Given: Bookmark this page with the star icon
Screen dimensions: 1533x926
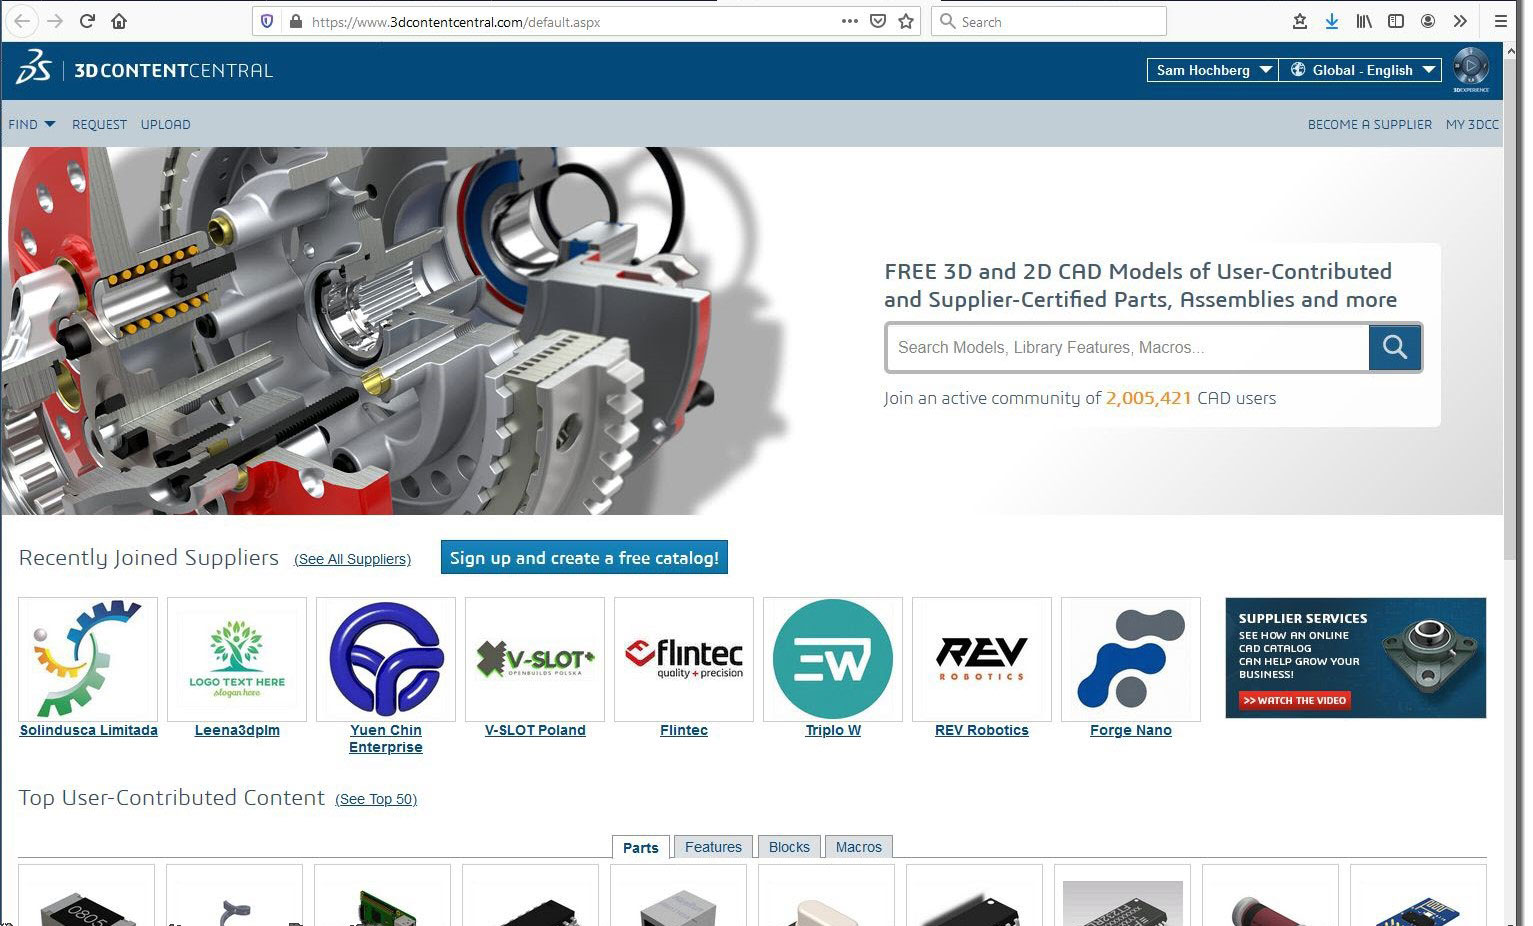Looking at the screenshot, I should tap(906, 21).
